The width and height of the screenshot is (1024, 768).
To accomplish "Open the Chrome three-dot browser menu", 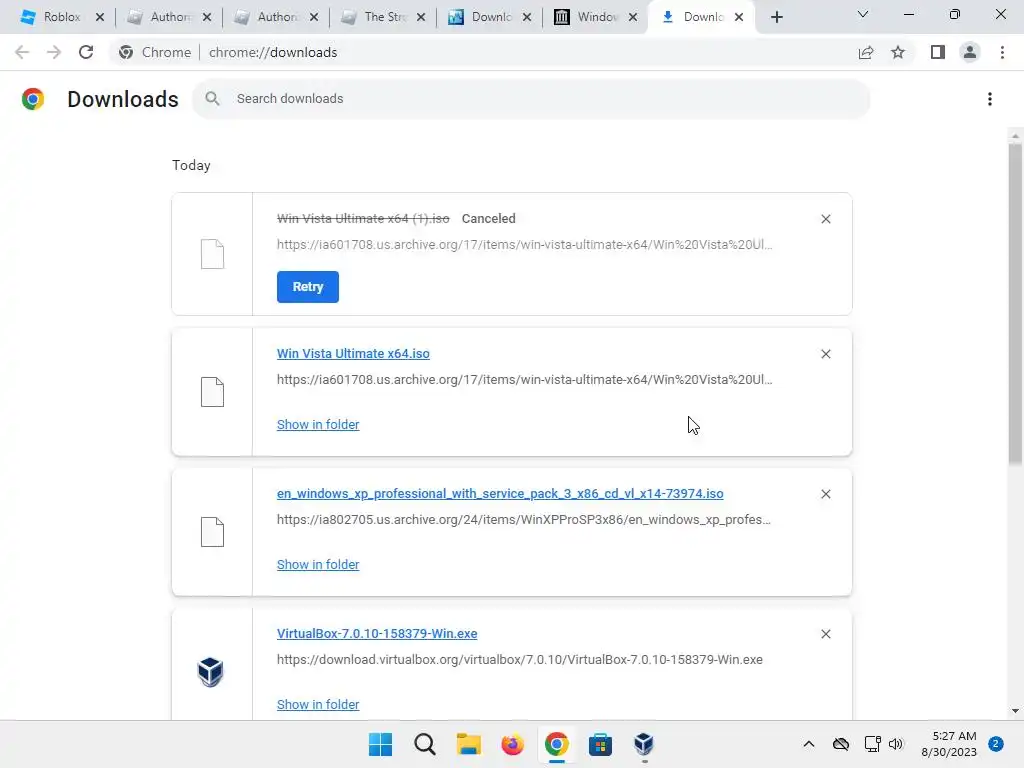I will [x=1002, y=52].
